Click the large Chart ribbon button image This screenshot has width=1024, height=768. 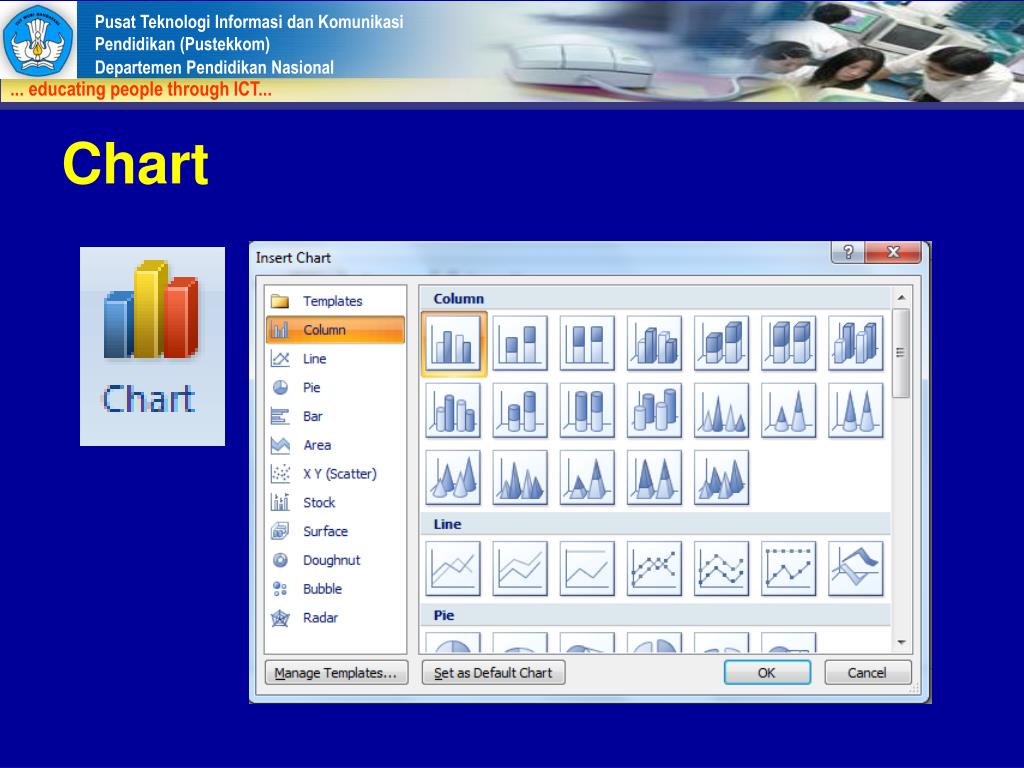point(152,346)
